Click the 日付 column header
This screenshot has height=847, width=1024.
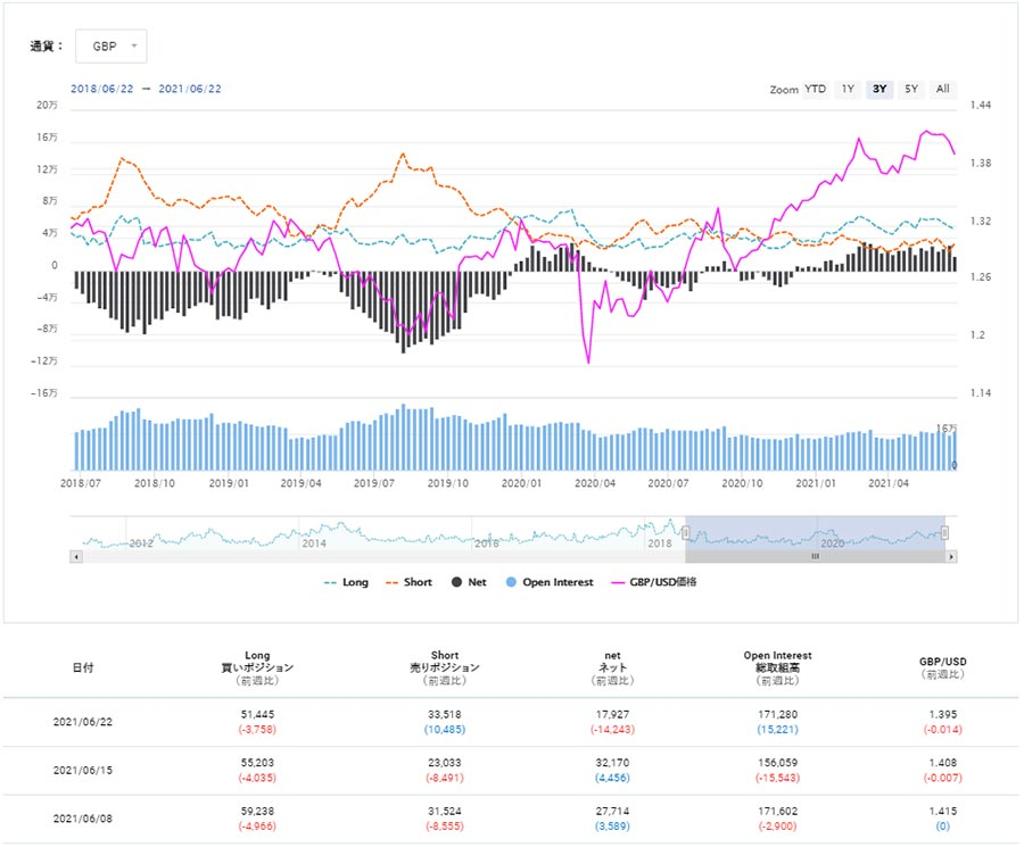pos(83,667)
